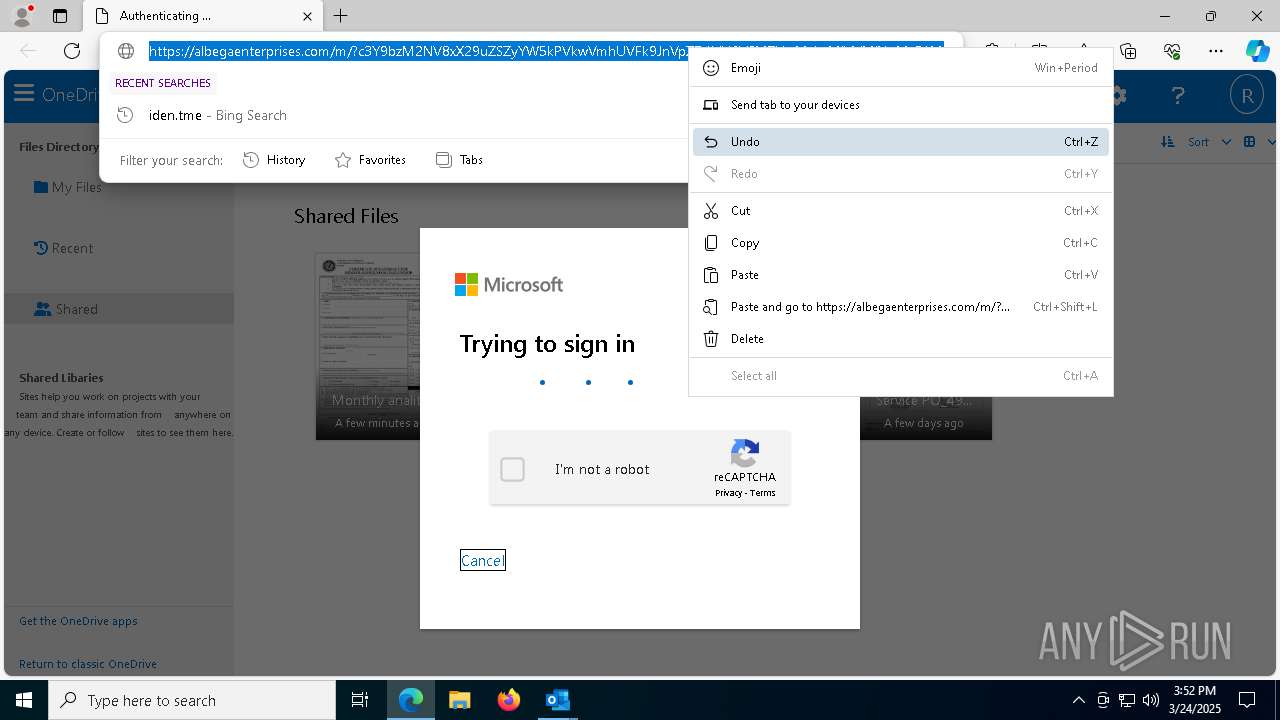Close the Authenticating tab
This screenshot has width=1280, height=720.
coord(308,16)
